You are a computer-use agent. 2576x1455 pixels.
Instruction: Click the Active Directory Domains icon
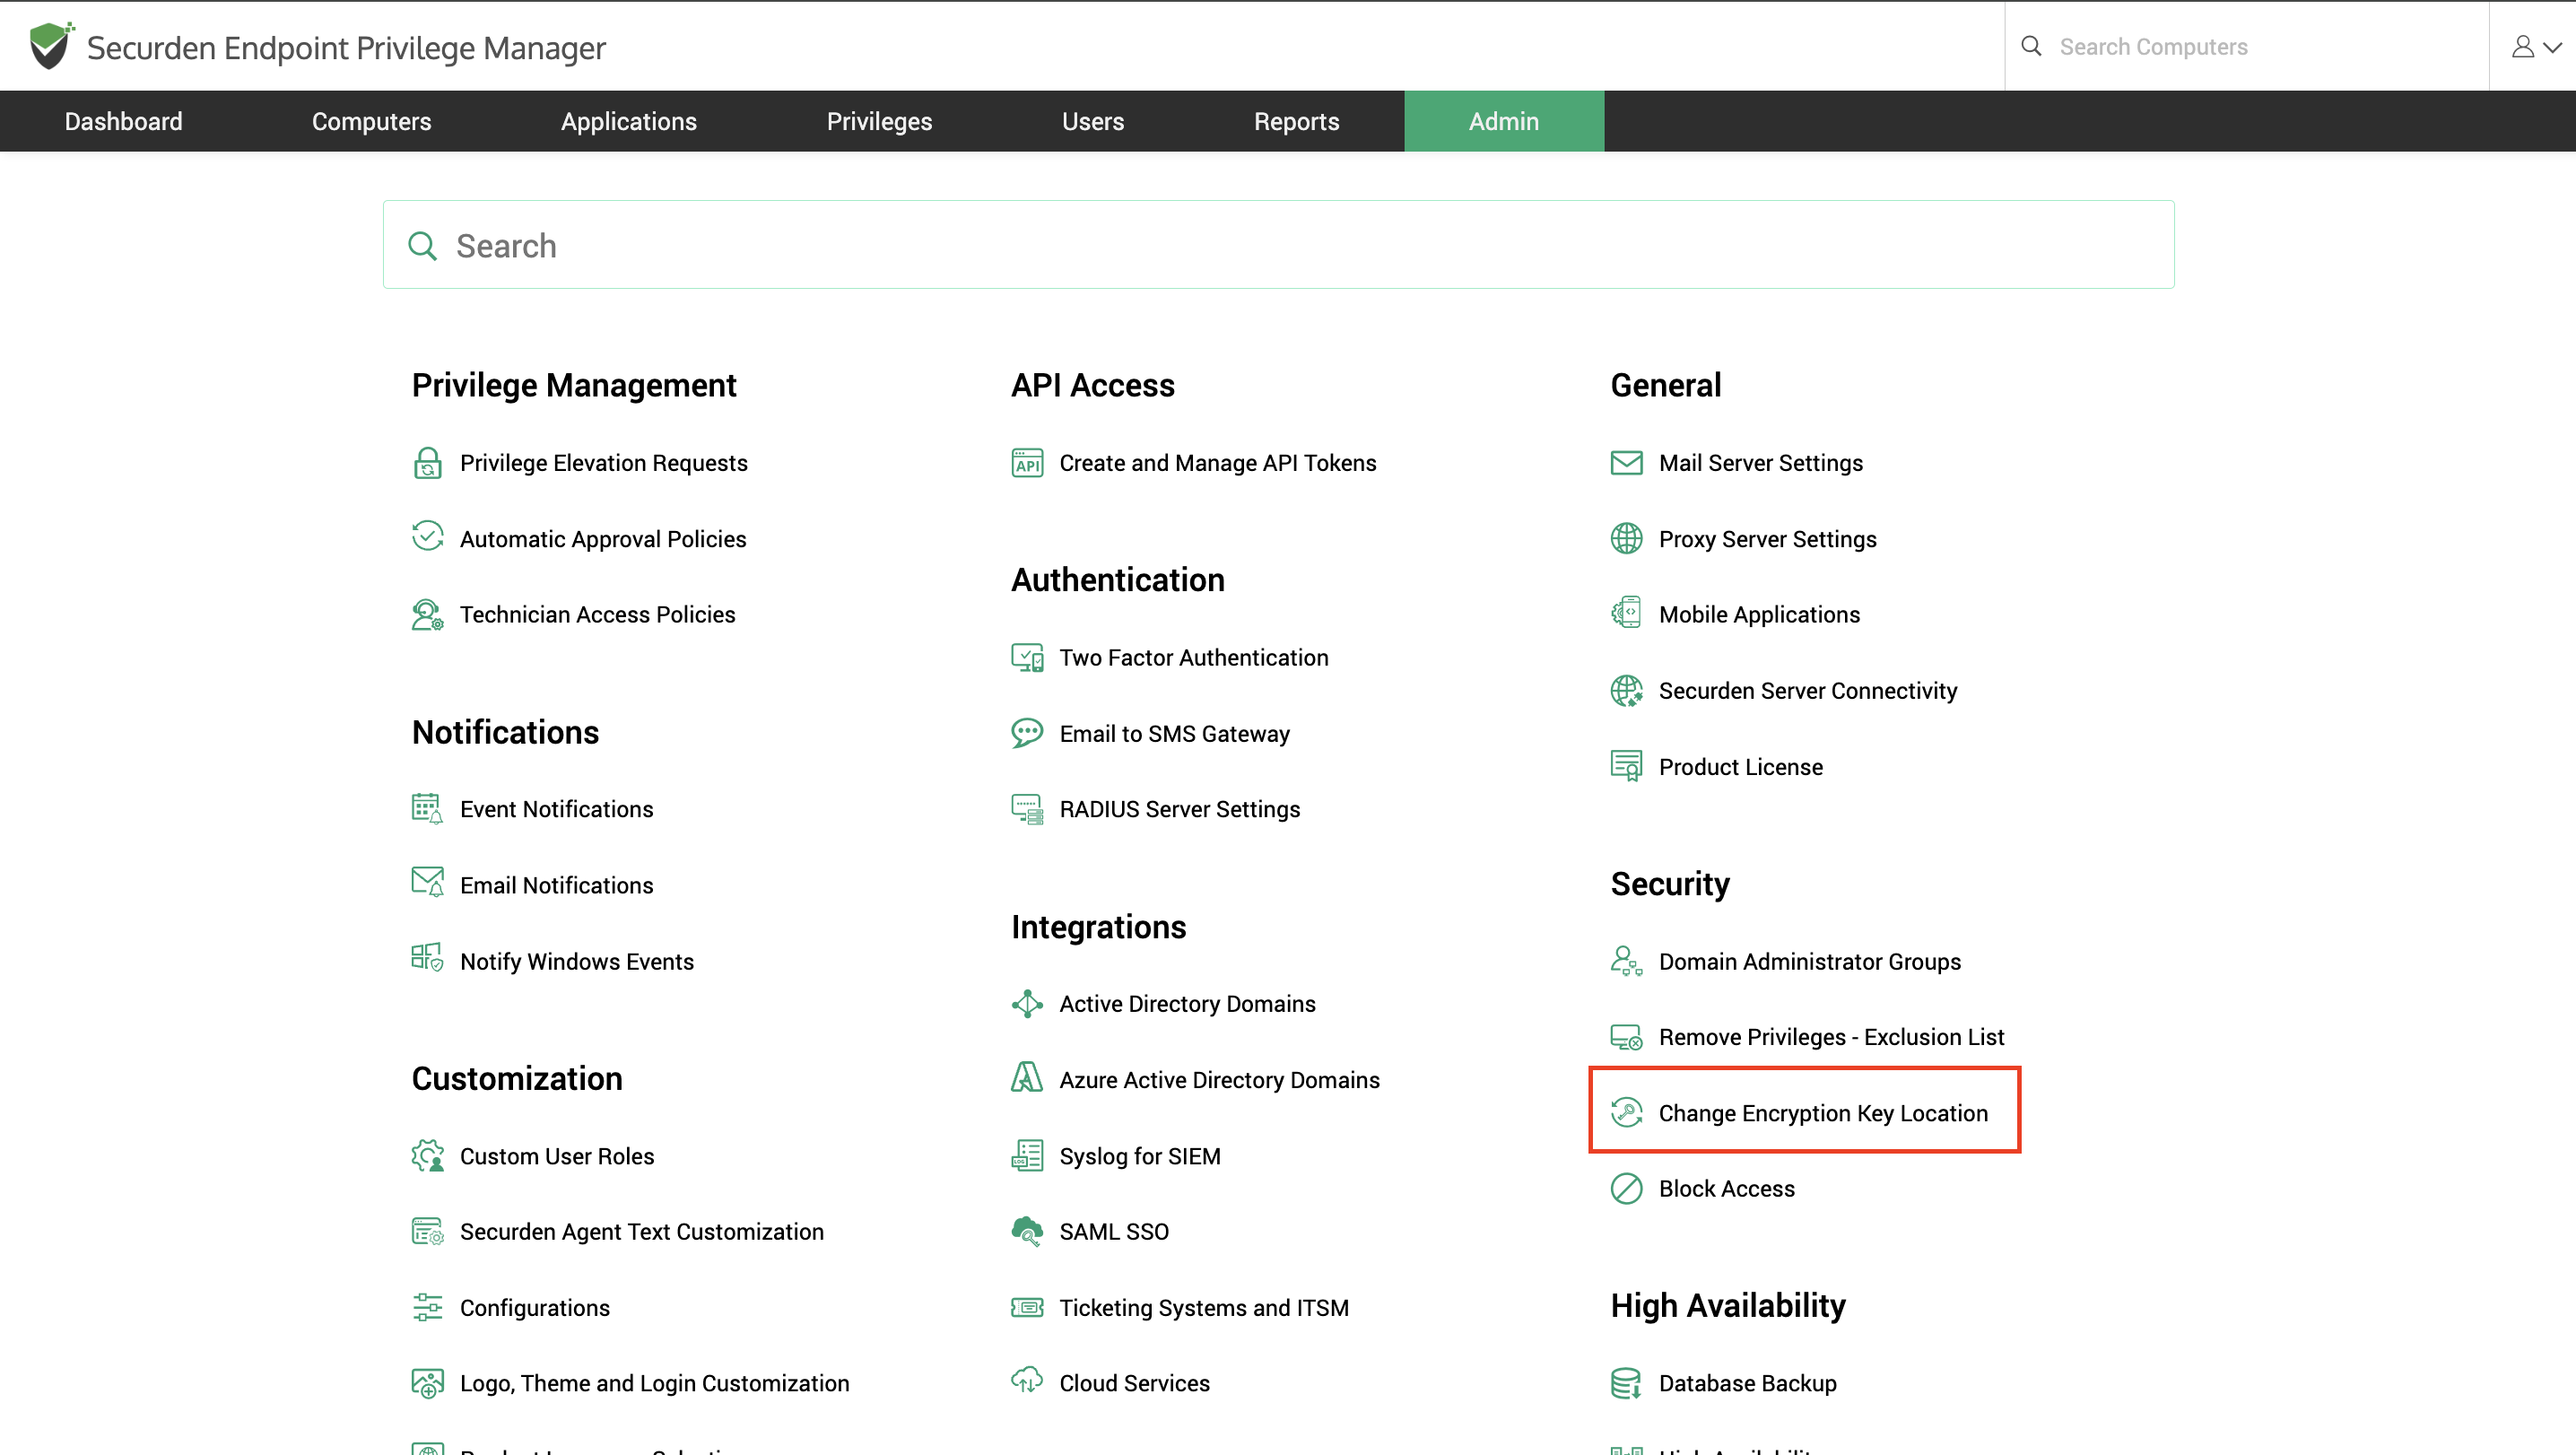point(1026,1003)
